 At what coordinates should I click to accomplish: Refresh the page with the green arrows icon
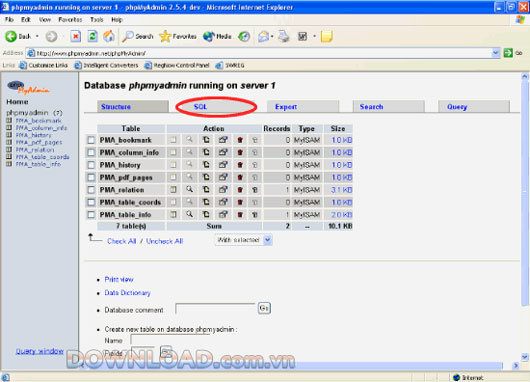(x=92, y=36)
